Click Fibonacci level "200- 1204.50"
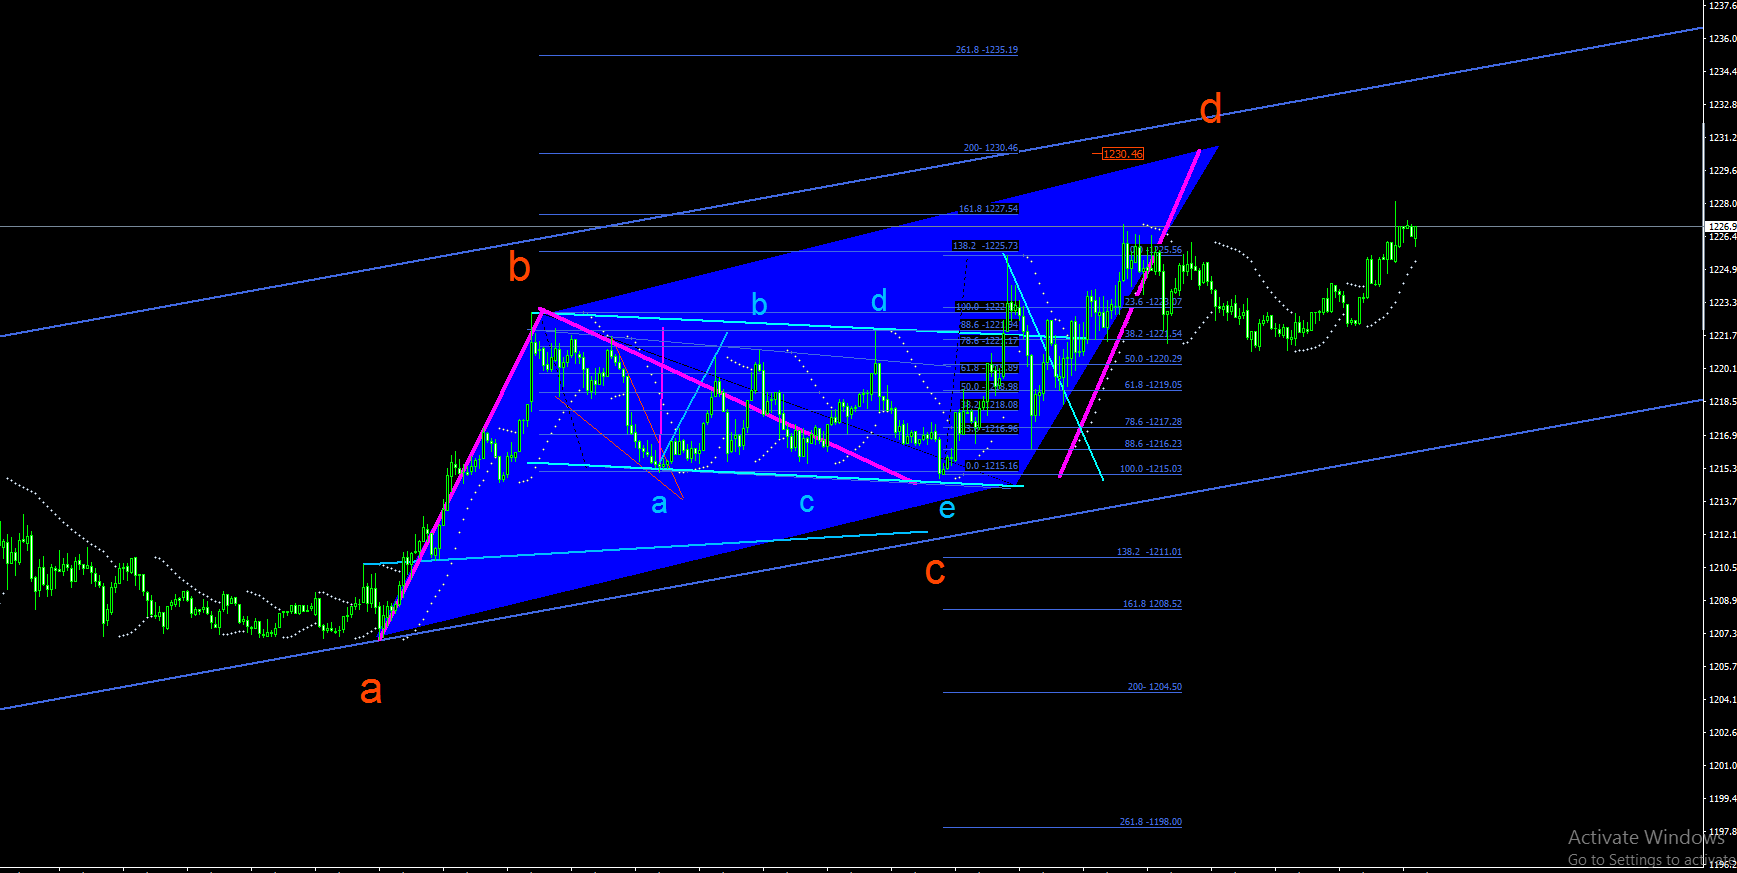 pos(1155,687)
